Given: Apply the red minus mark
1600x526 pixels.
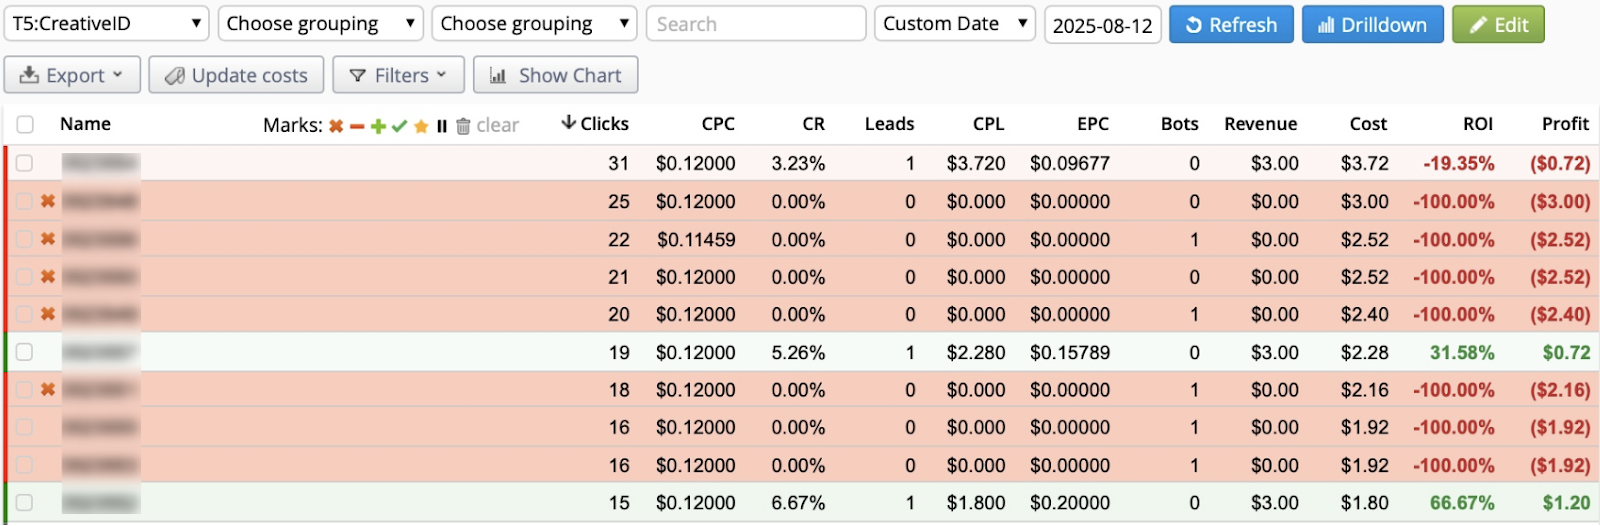Looking at the screenshot, I should tap(357, 126).
